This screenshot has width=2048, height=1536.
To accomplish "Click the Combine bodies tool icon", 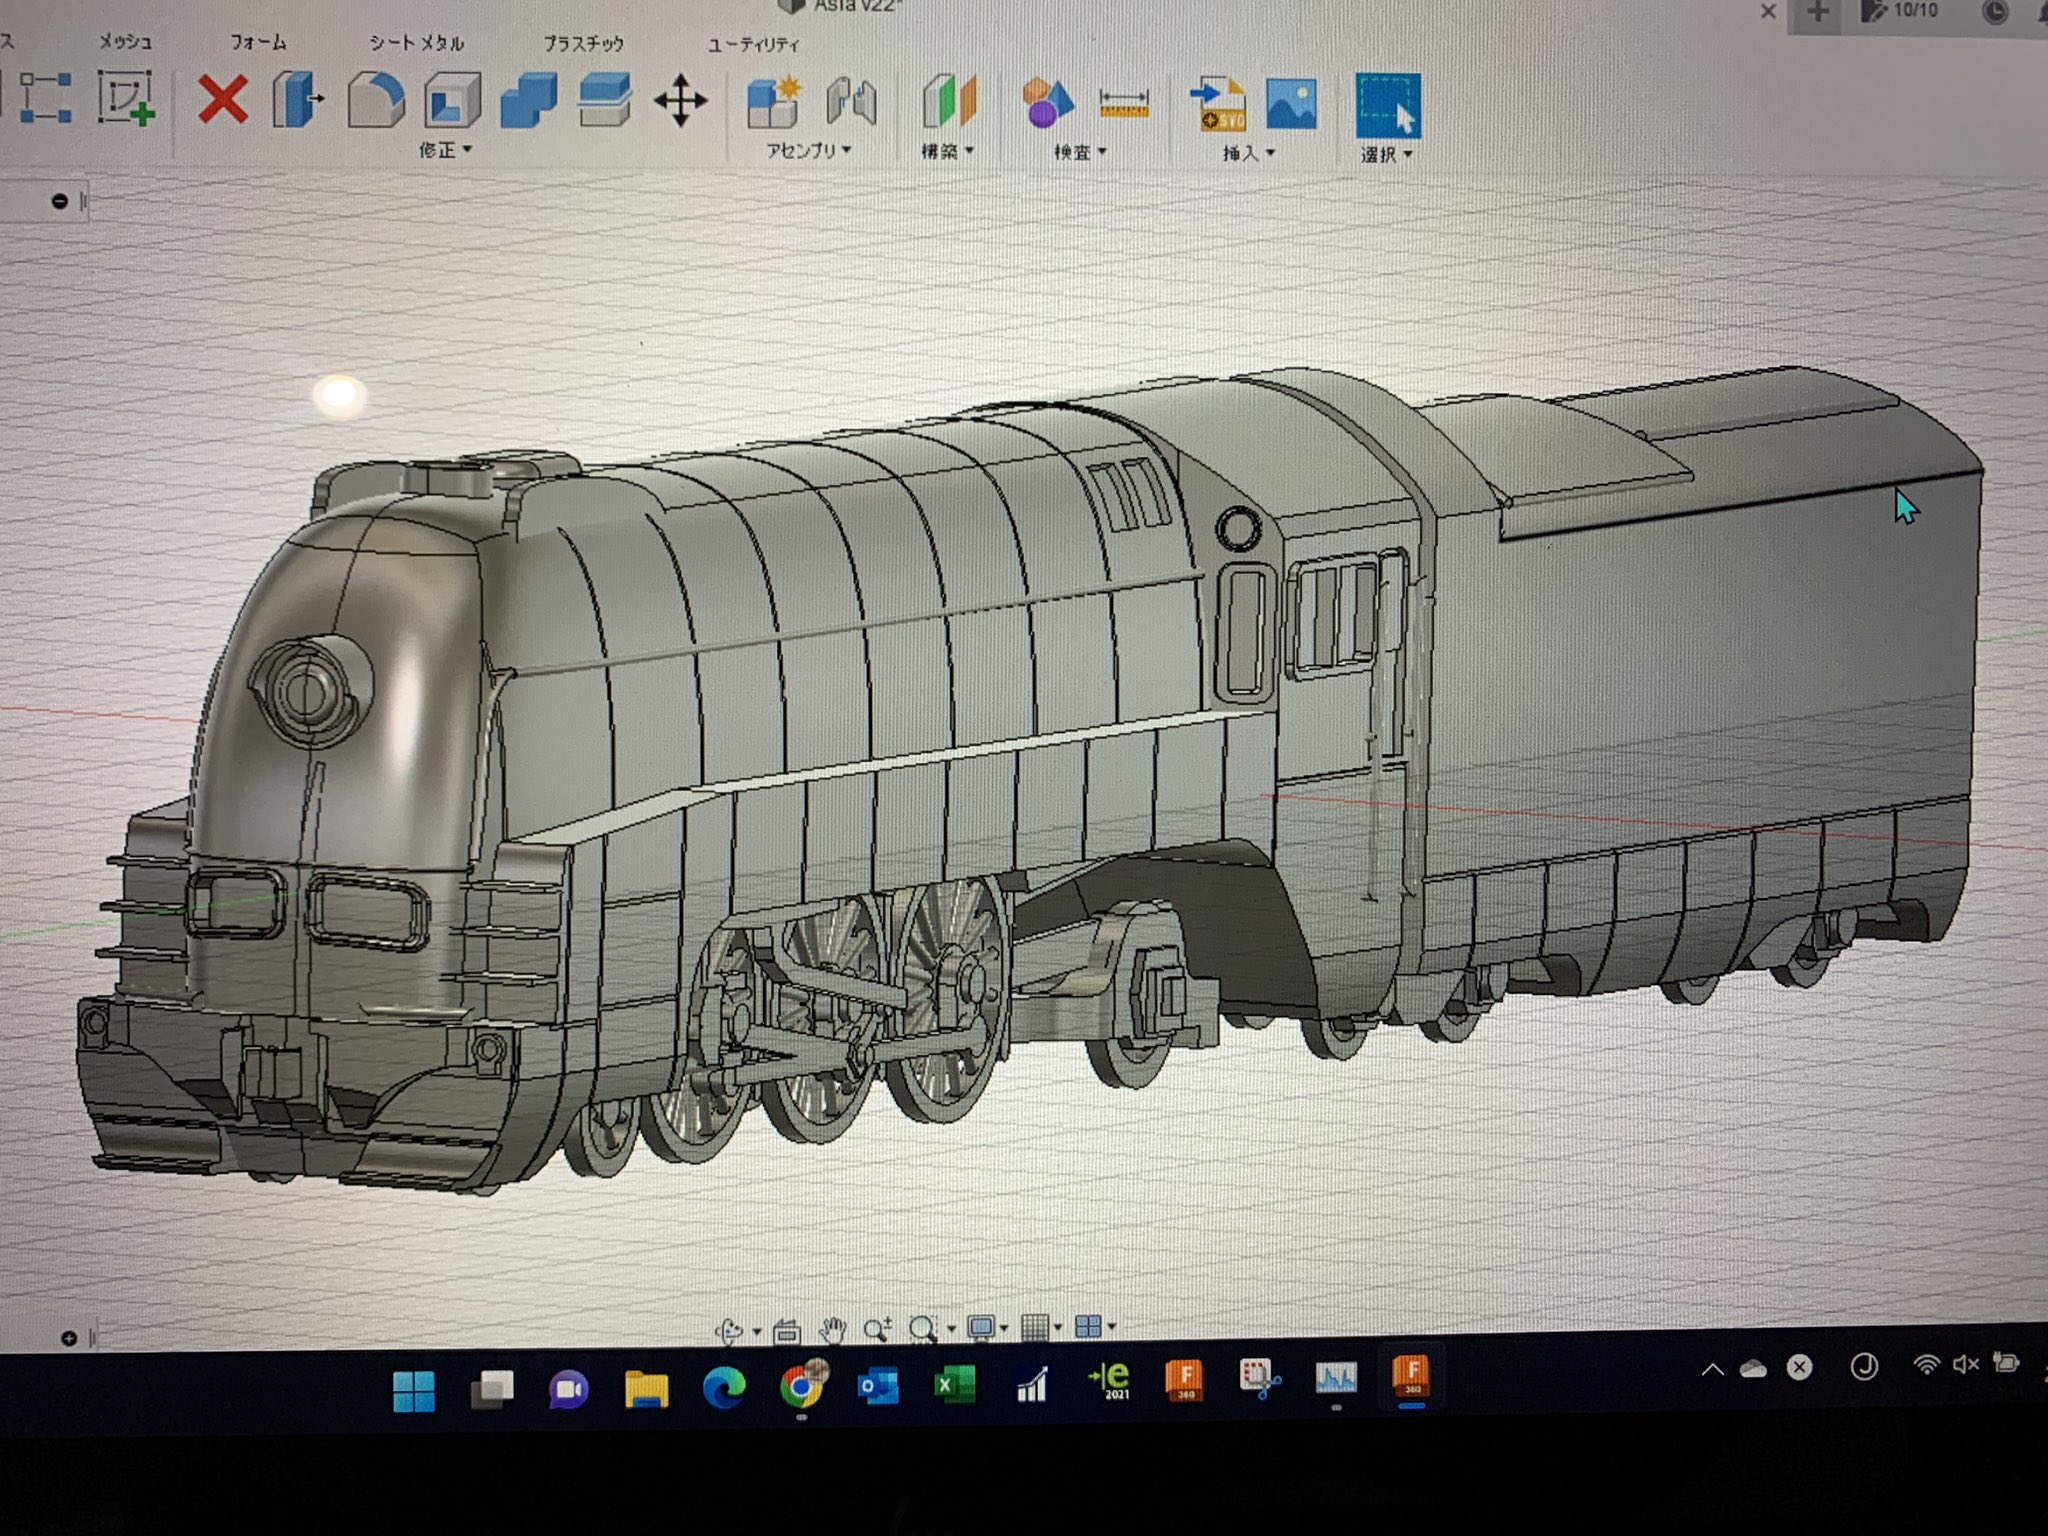I will coord(528,101).
